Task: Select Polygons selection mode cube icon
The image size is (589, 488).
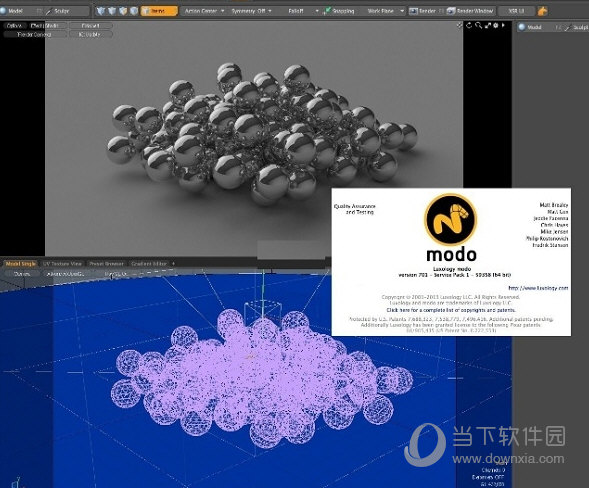Action: point(123,11)
